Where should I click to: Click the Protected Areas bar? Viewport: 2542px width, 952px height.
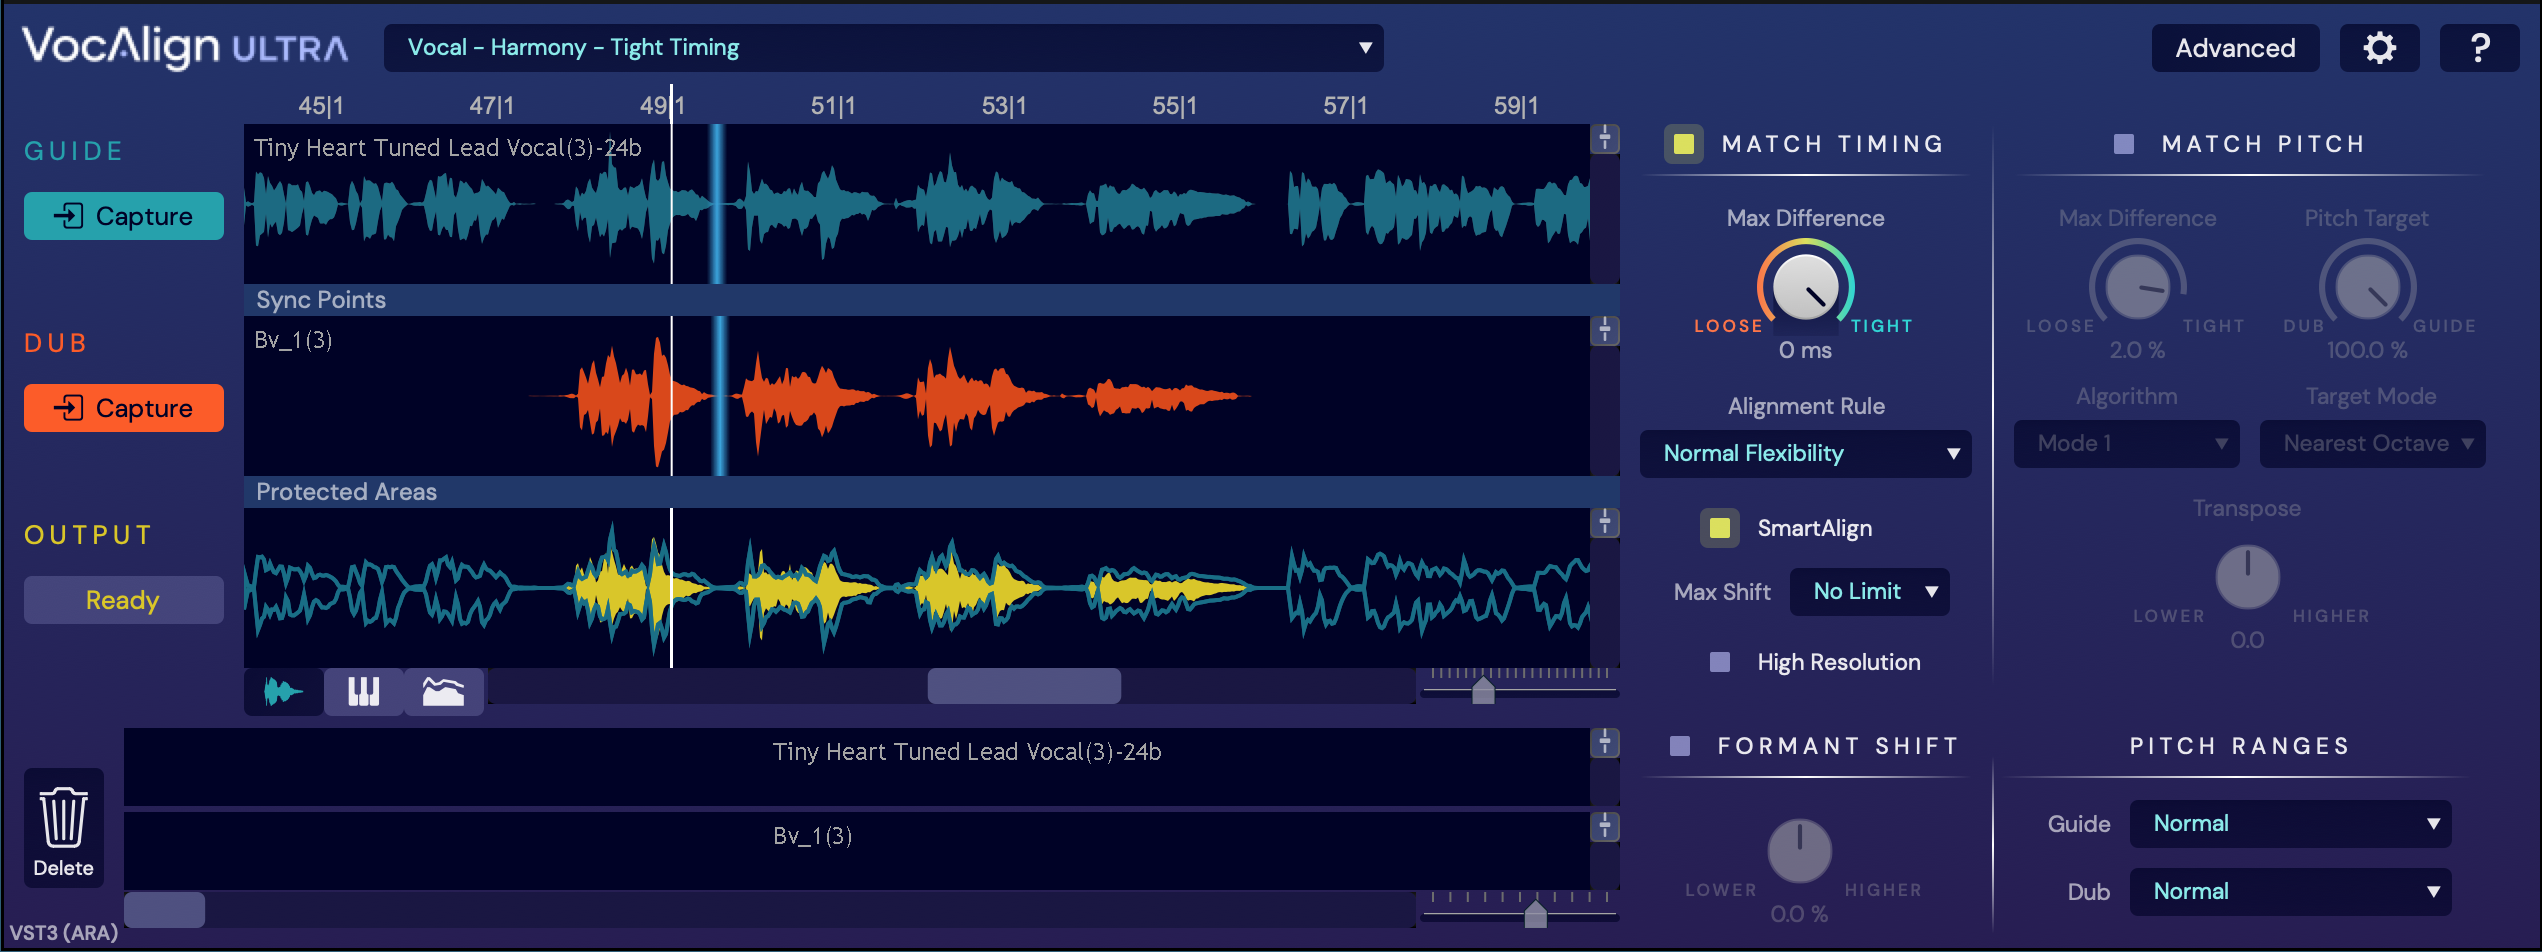tap(930, 492)
